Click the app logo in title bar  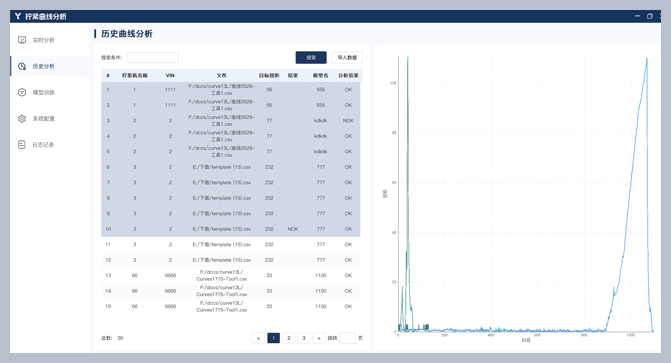[18, 16]
